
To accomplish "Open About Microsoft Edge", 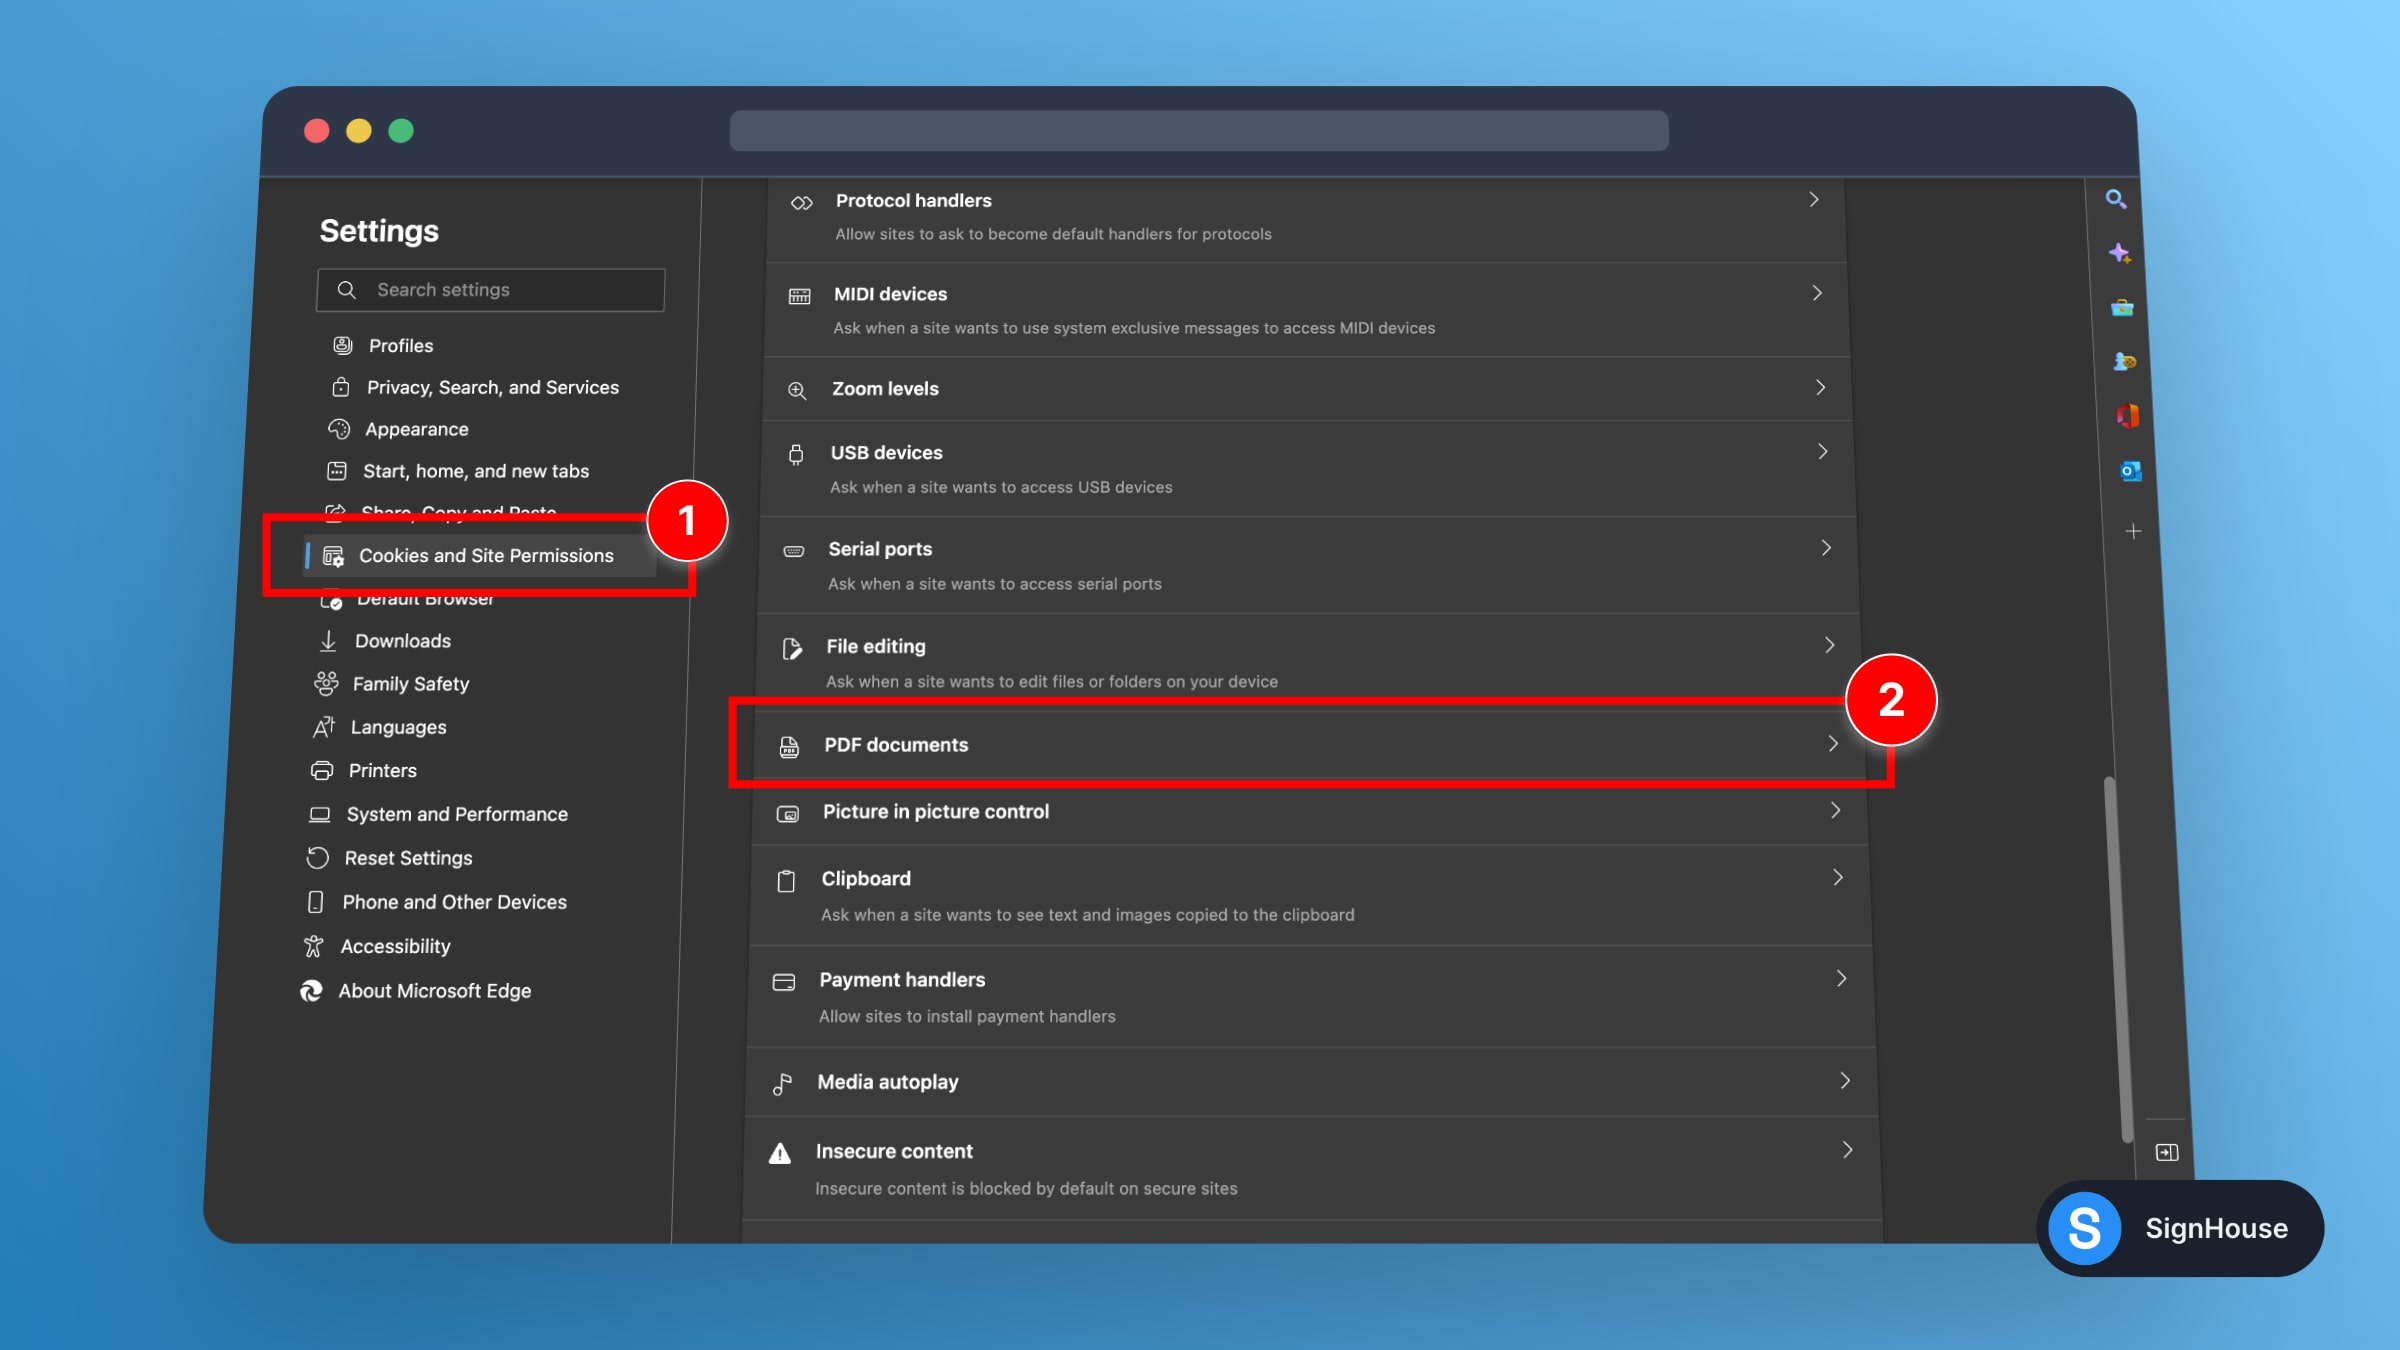I will coord(434,990).
